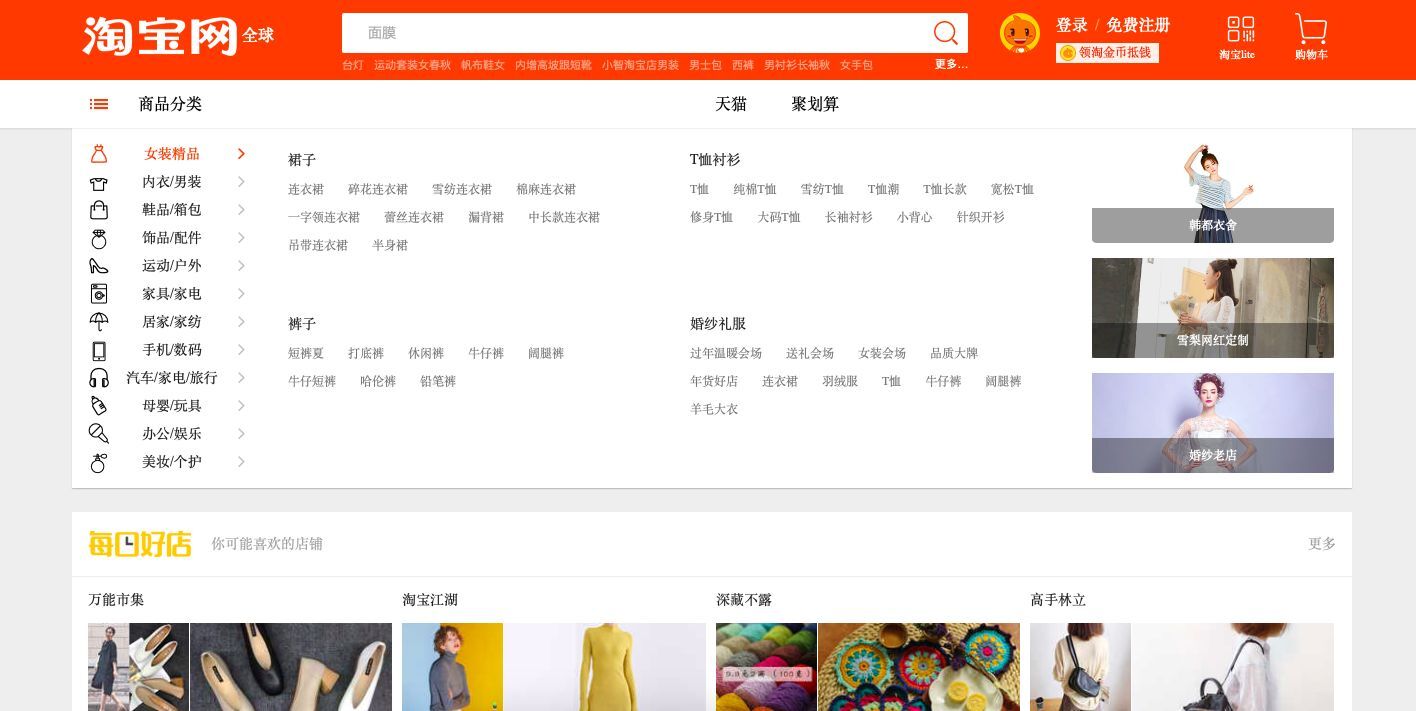Click the 每日好店 section logo
This screenshot has height=711, width=1416.
click(x=140, y=544)
